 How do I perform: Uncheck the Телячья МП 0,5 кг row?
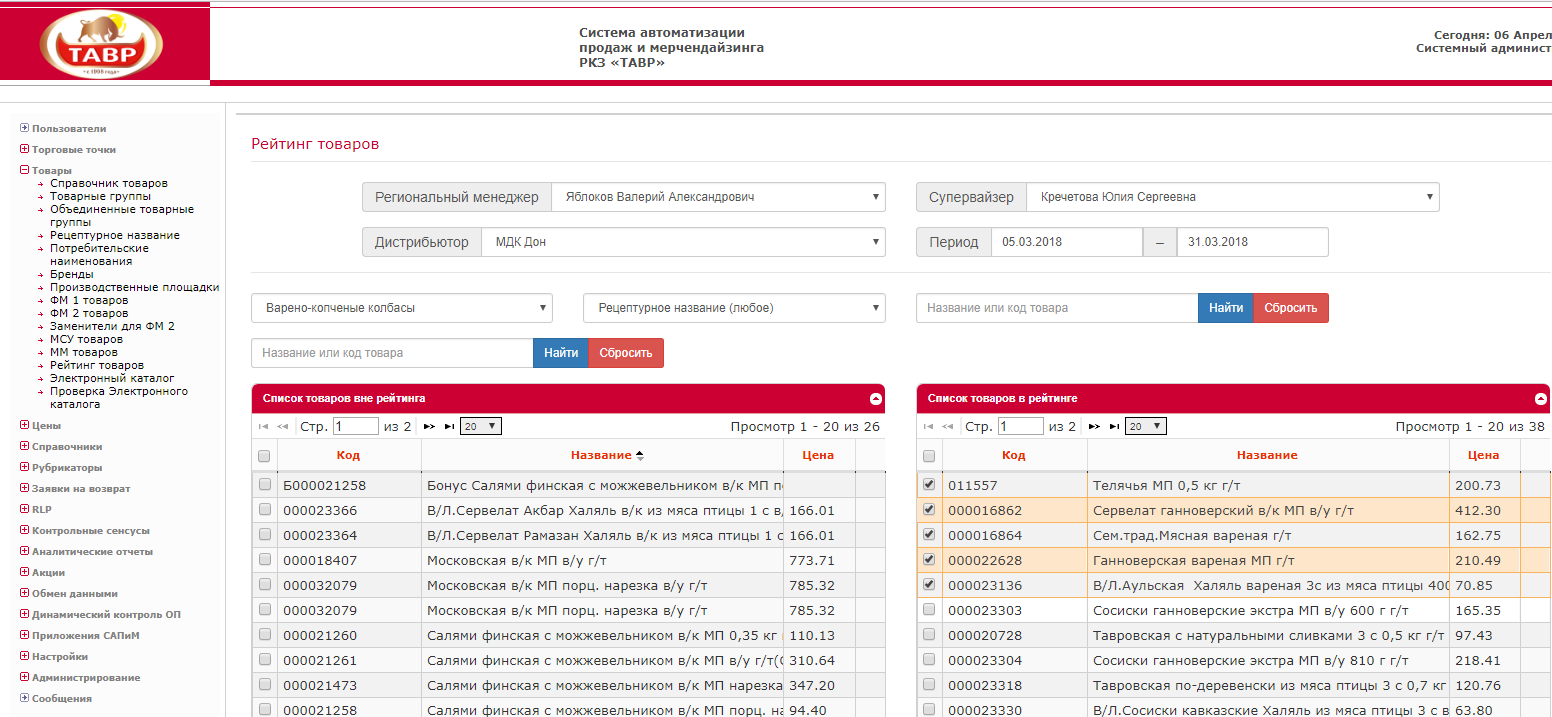click(930, 485)
